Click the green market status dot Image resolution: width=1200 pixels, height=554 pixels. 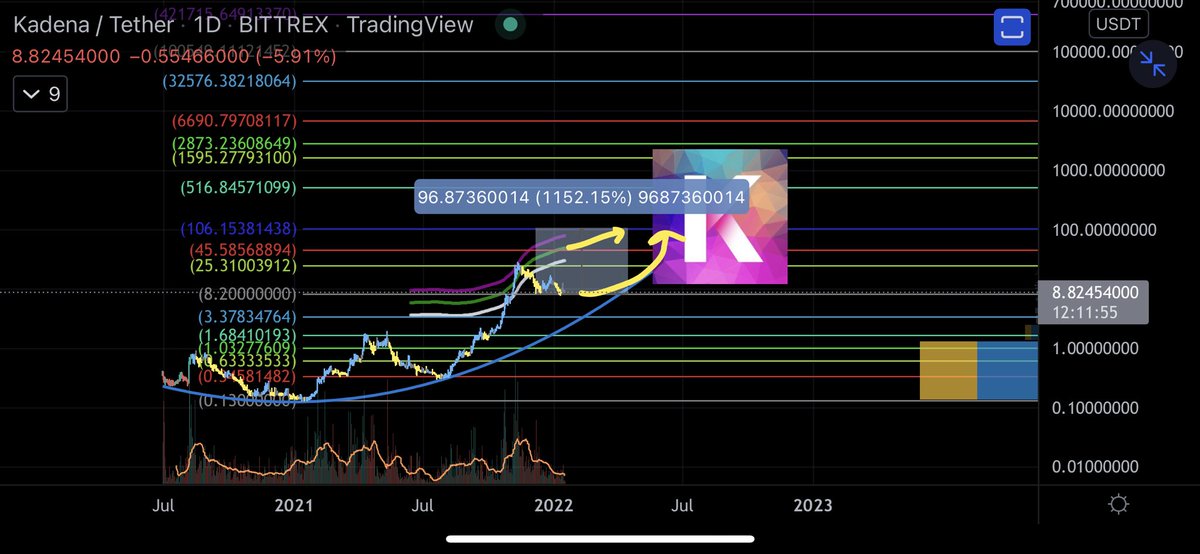(511, 24)
